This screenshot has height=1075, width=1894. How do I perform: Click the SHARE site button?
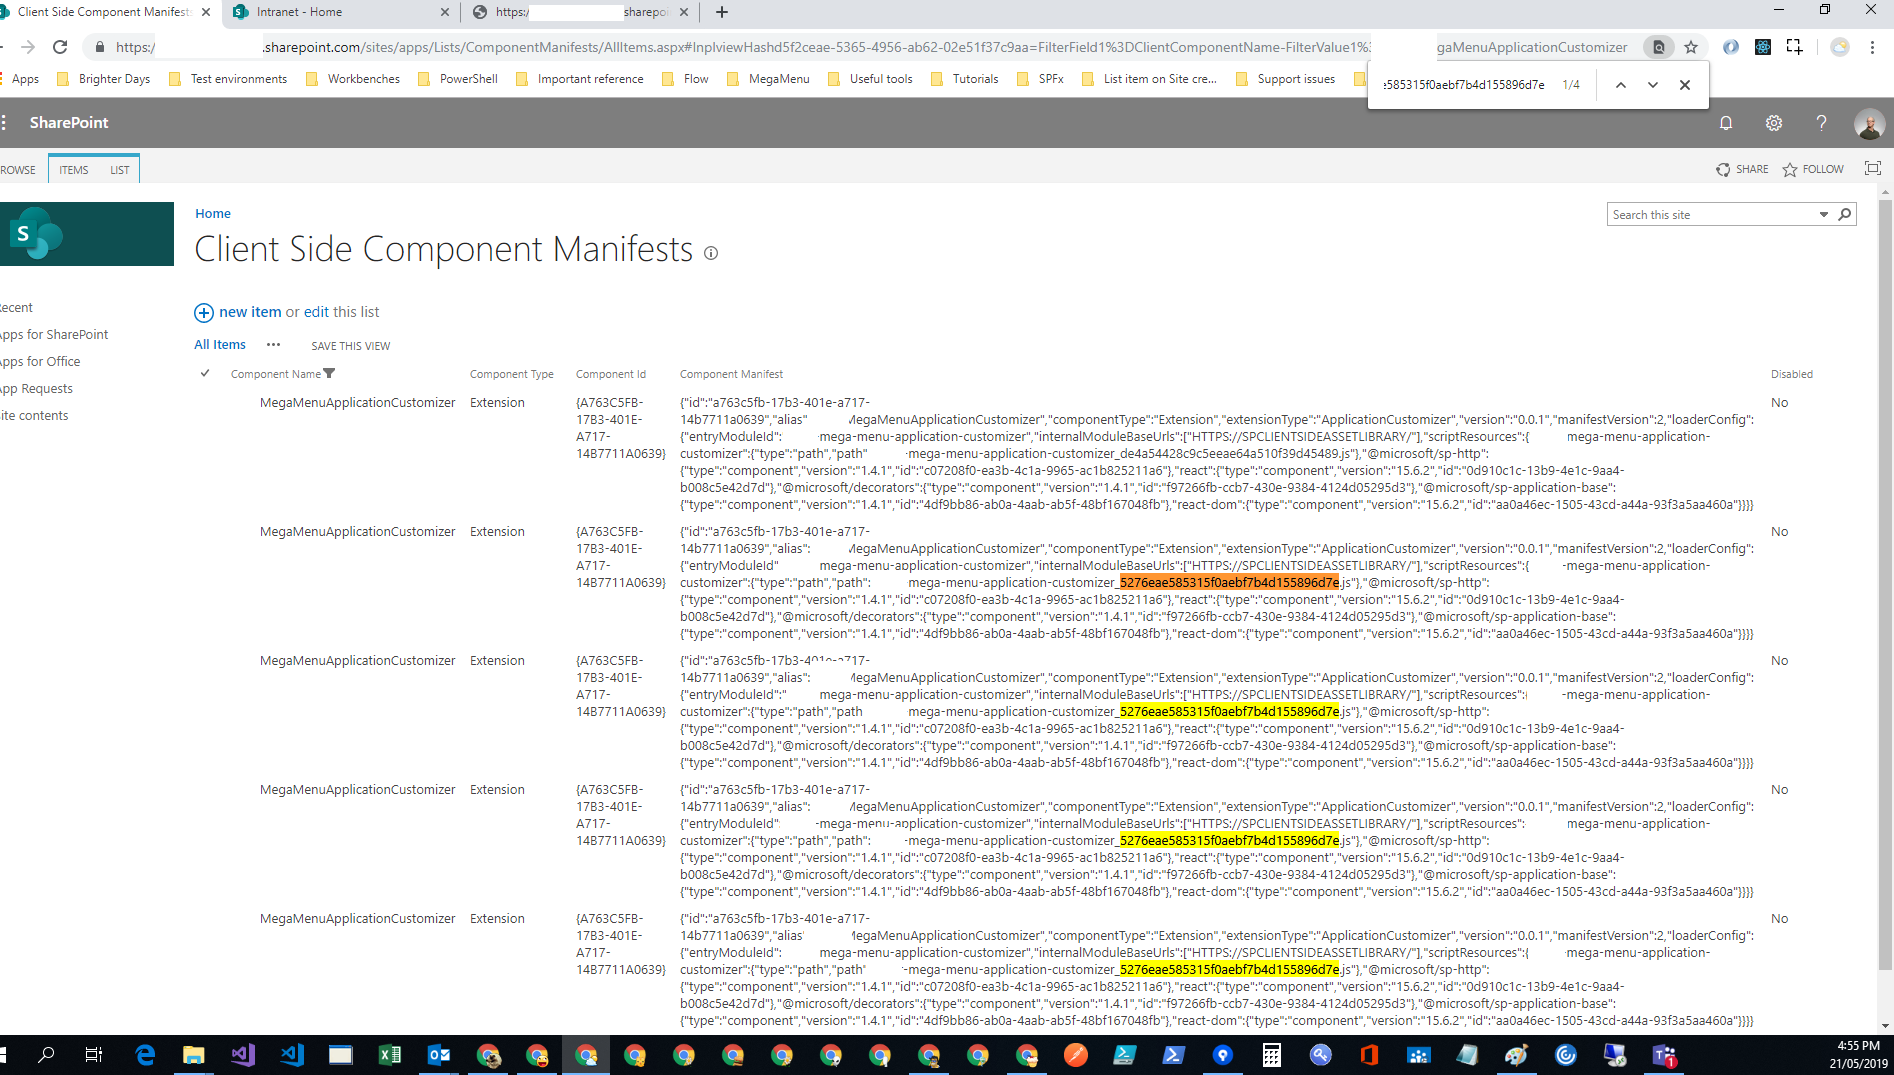(1741, 169)
